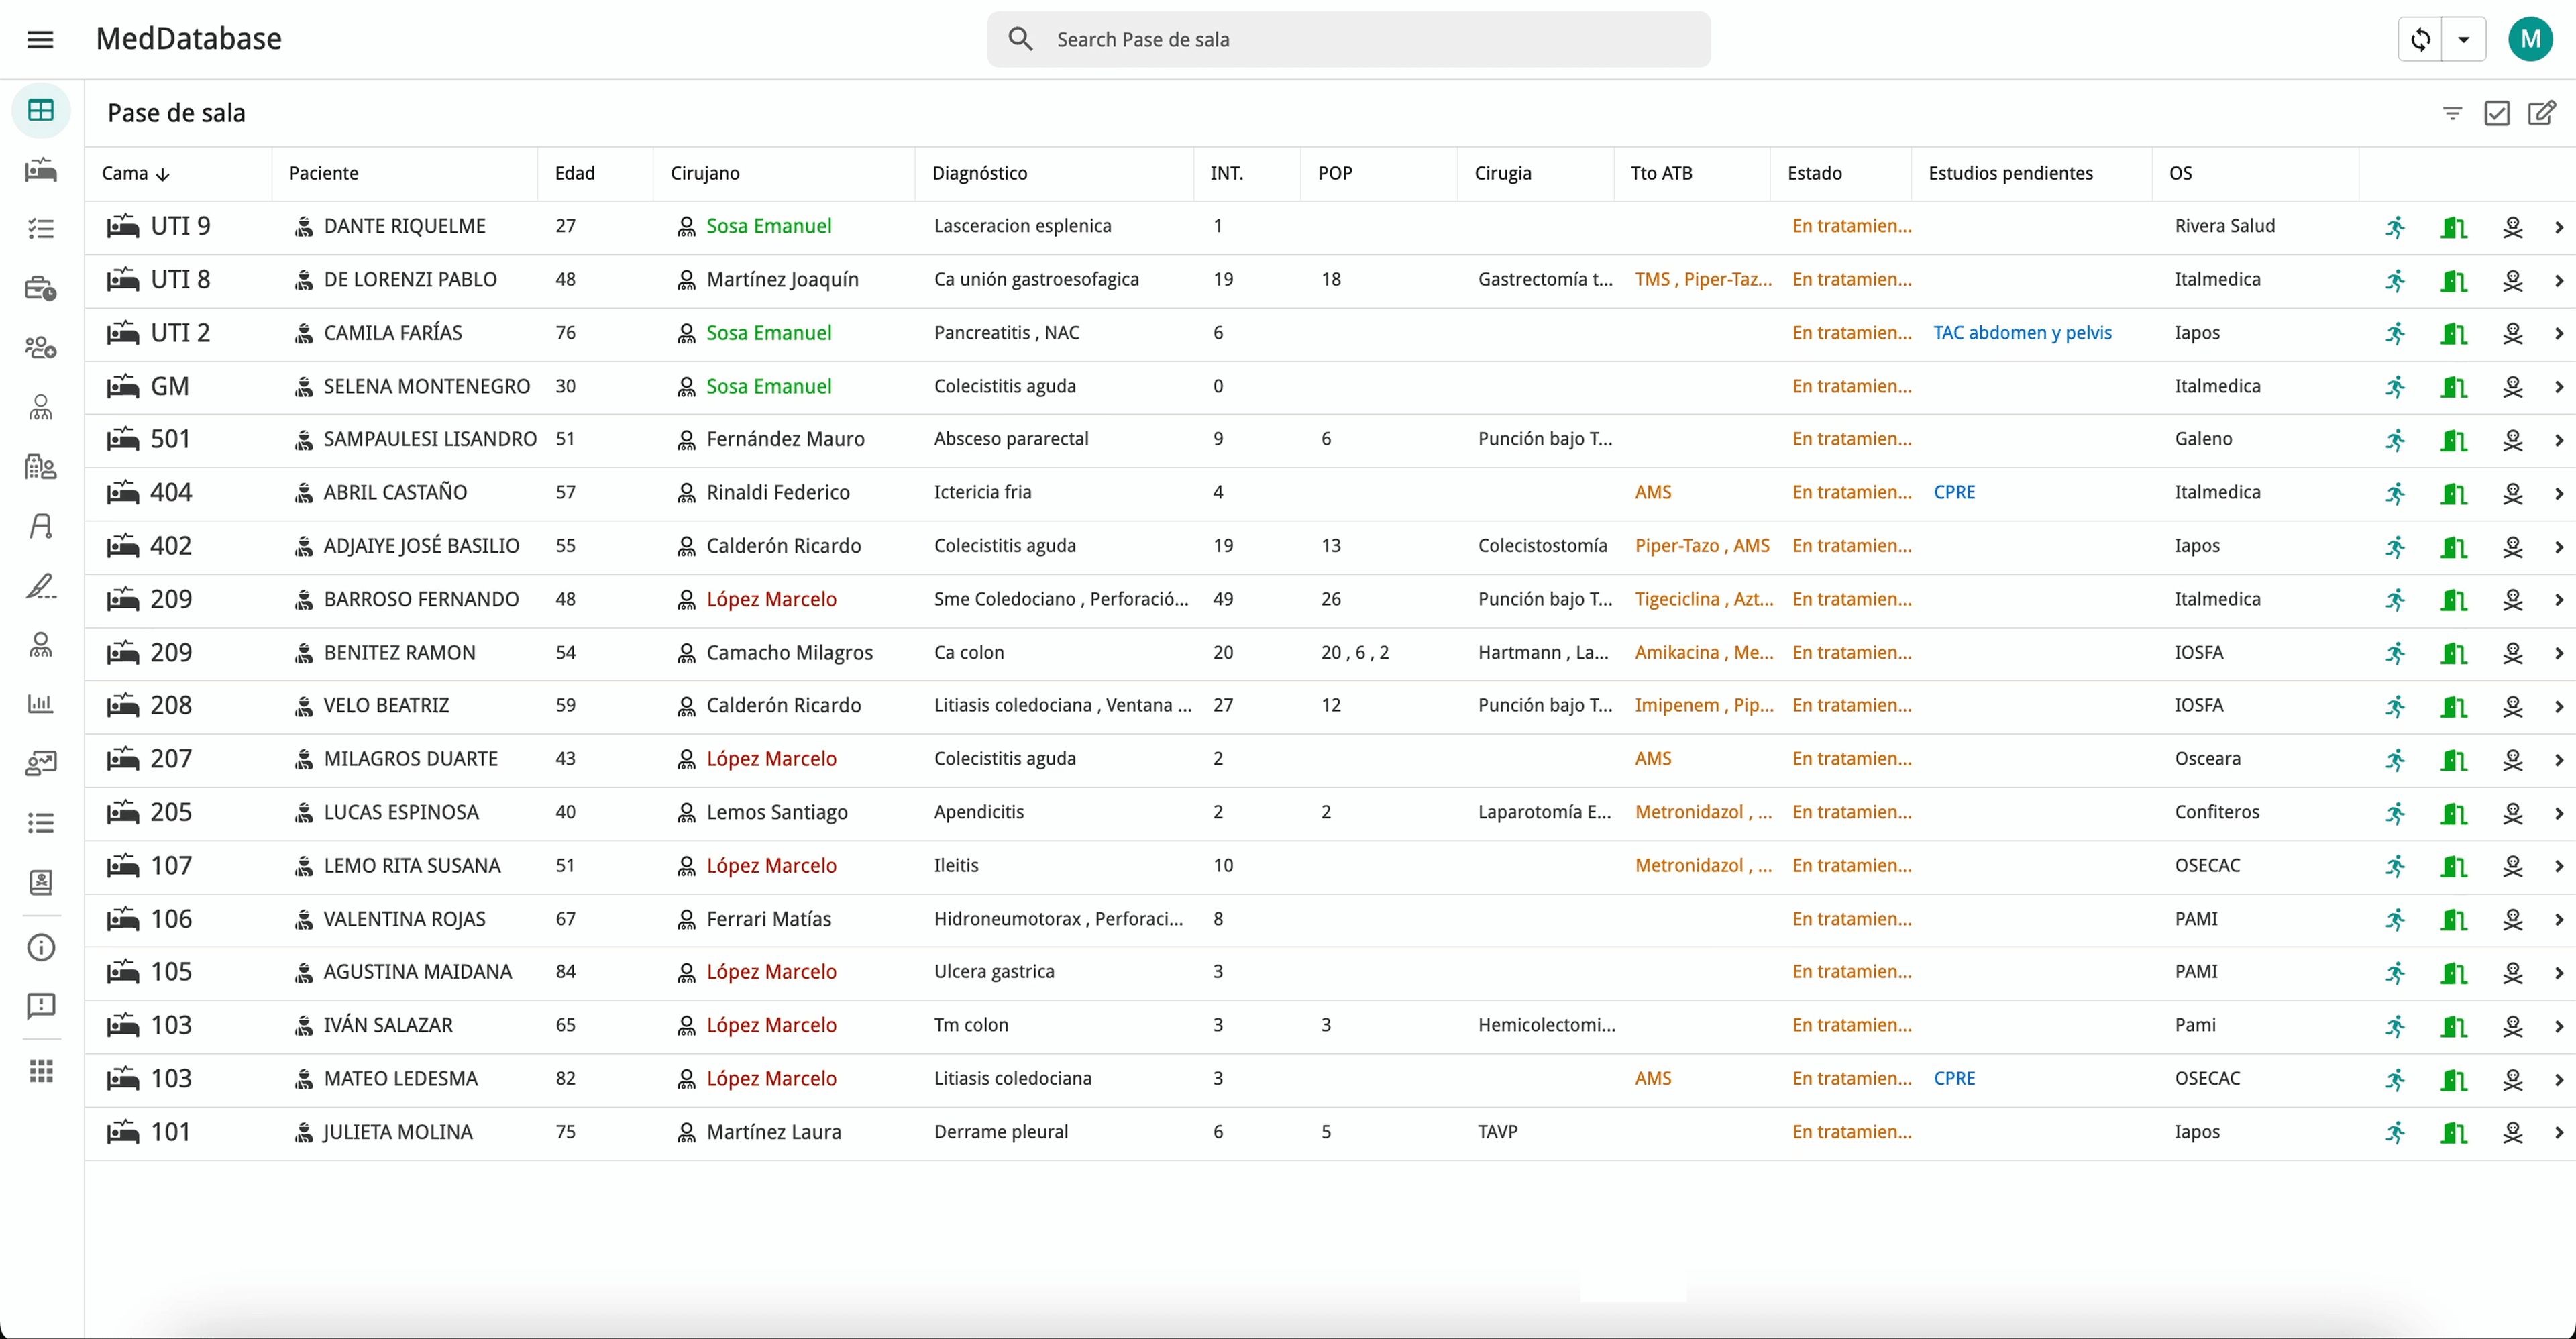Expand row chevron for SELENA MONTENEGRO
This screenshot has width=2576, height=1339.
coord(2559,387)
